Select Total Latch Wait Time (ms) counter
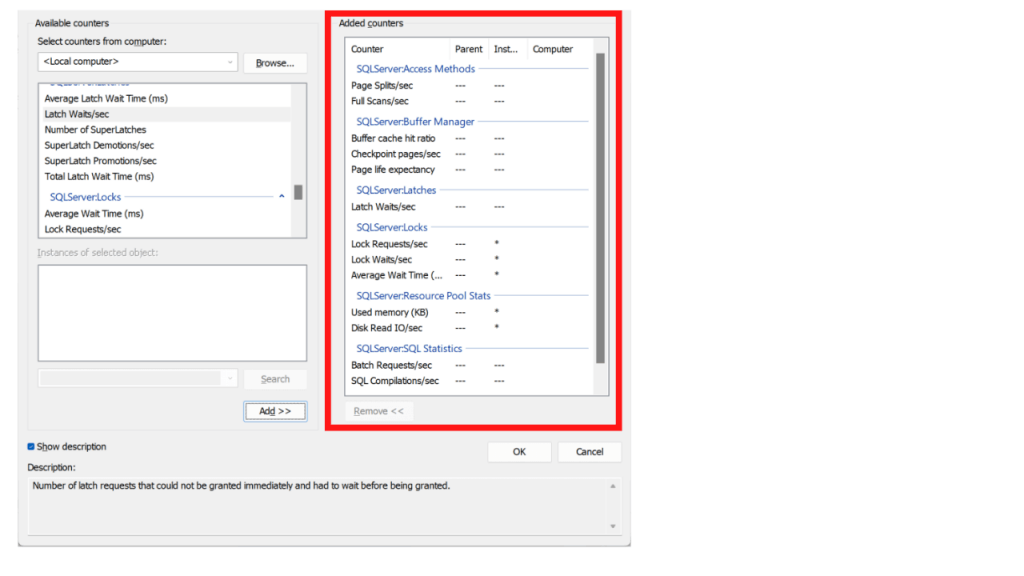 coord(99,177)
